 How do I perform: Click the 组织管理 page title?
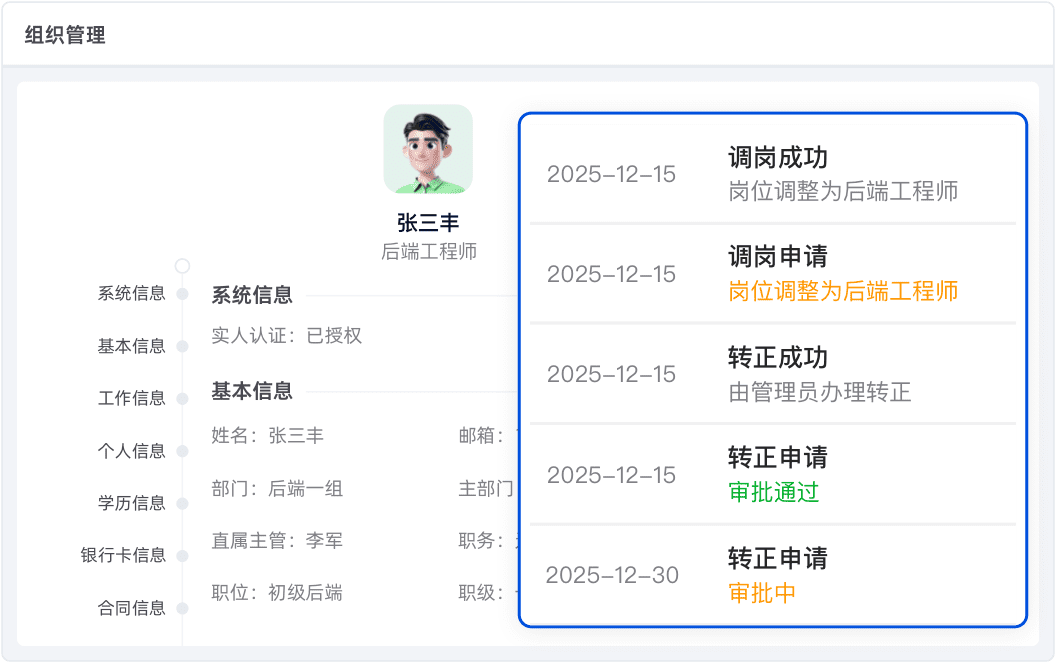click(x=65, y=35)
